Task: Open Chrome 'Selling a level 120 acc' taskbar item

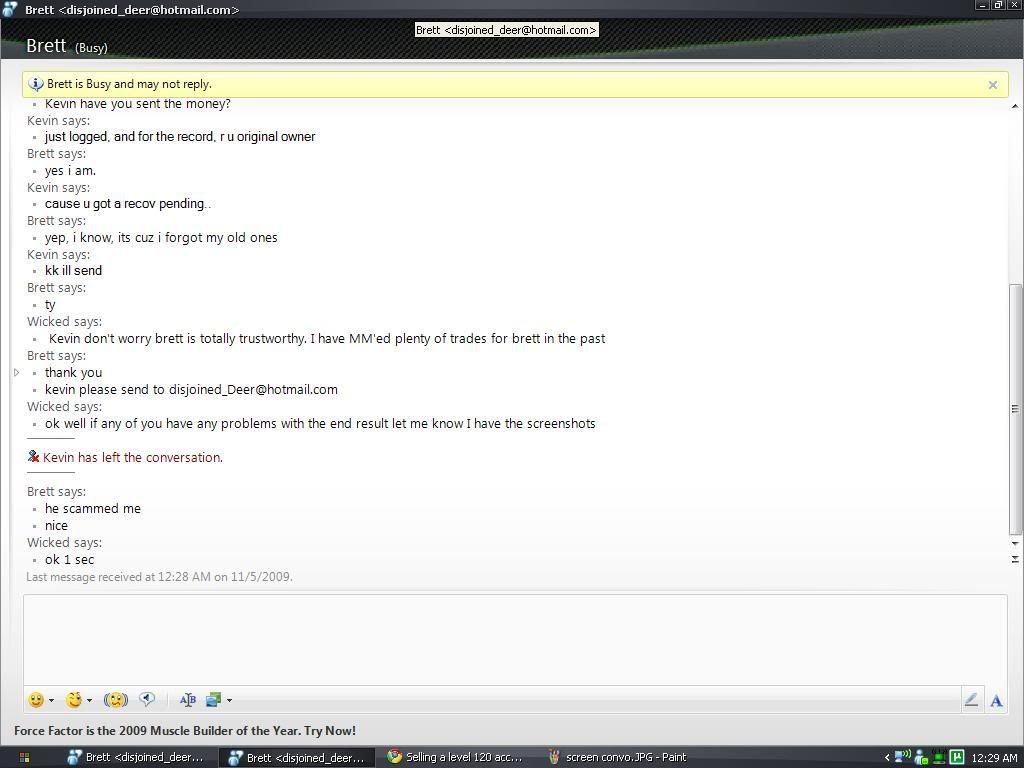Action: point(455,758)
